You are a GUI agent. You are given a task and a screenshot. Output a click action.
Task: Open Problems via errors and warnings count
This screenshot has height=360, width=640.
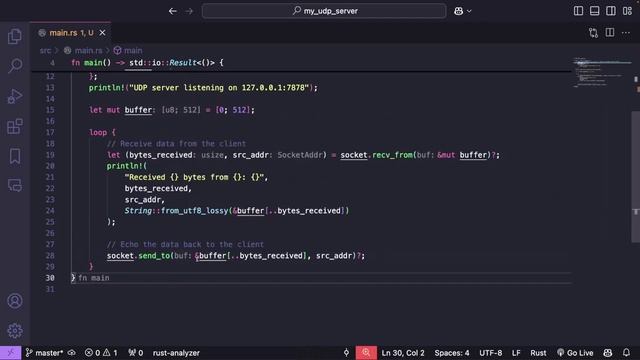coord(101,353)
